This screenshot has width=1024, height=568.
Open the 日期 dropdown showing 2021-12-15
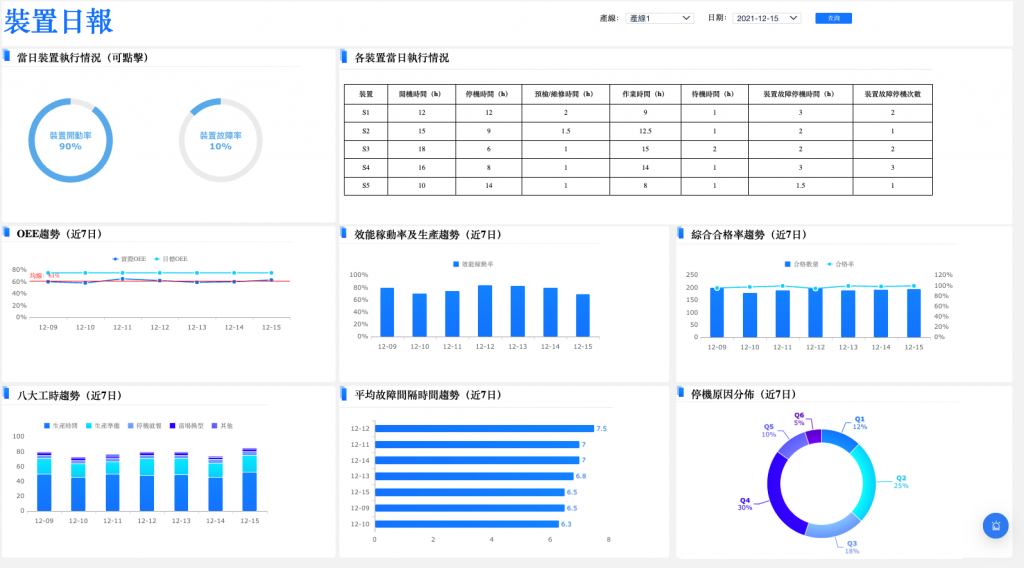click(766, 18)
